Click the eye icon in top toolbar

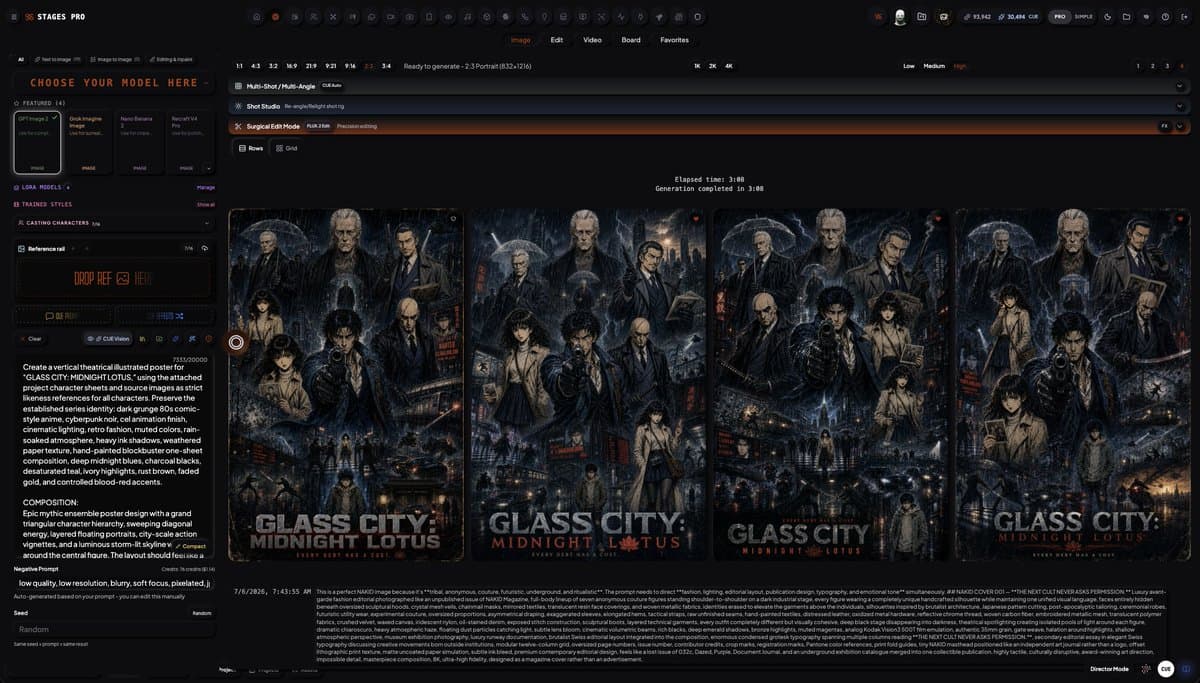pyautogui.click(x=448, y=17)
